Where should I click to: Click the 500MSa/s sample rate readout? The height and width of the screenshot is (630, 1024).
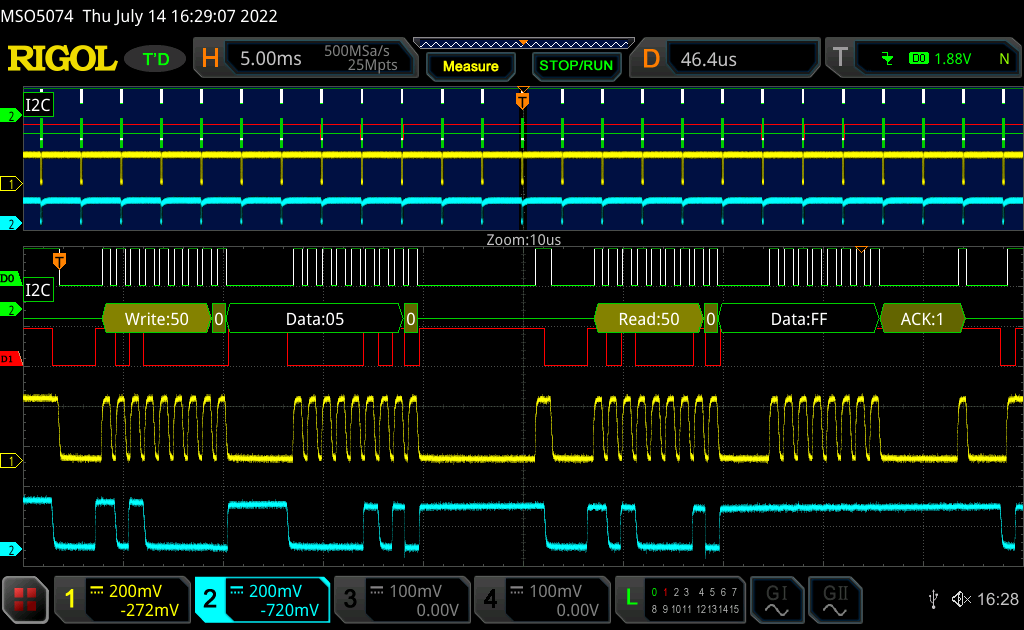point(357,51)
